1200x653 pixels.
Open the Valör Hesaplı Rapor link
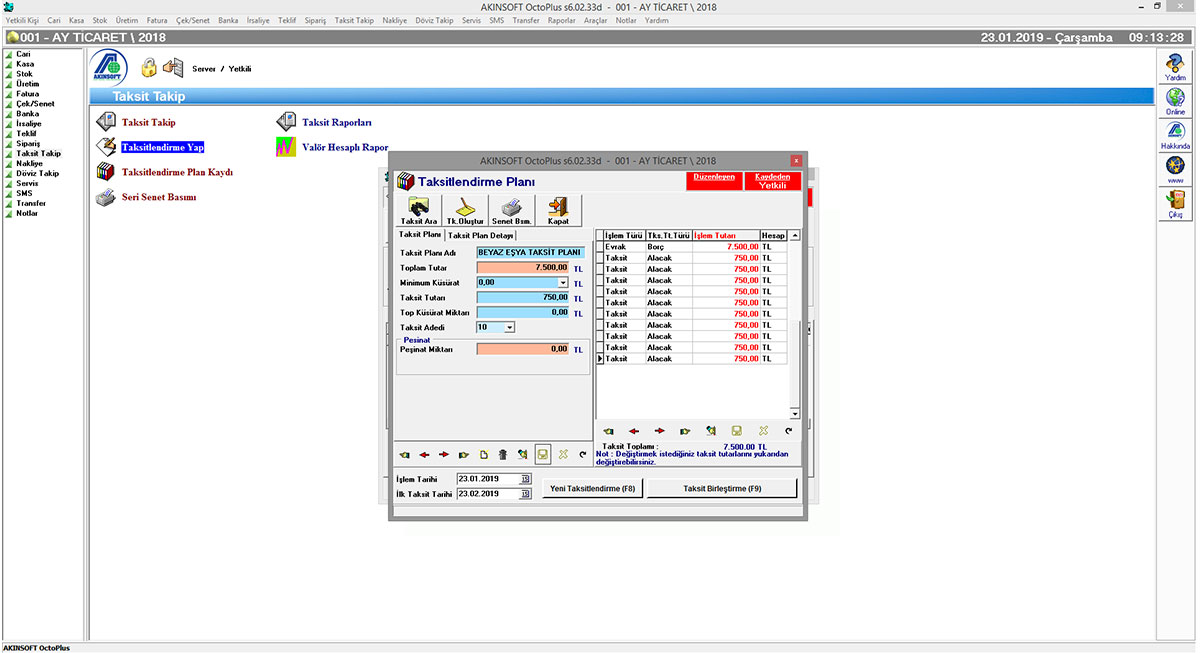[x=345, y=147]
